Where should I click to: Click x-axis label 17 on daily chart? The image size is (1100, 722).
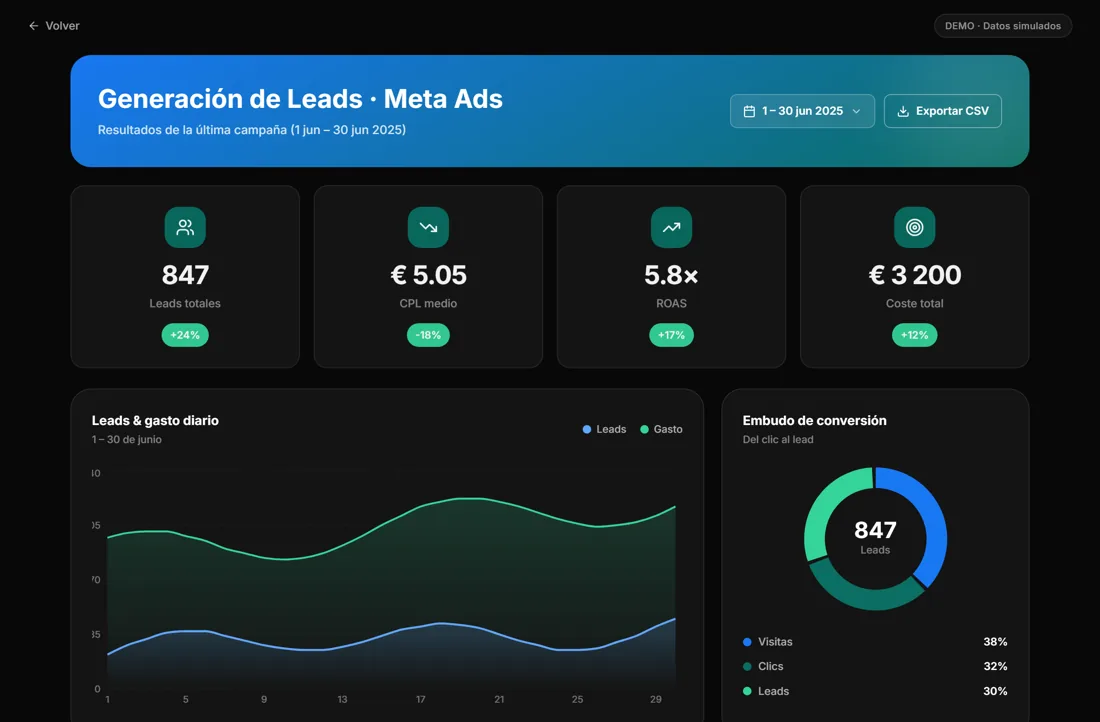pyautogui.click(x=420, y=700)
